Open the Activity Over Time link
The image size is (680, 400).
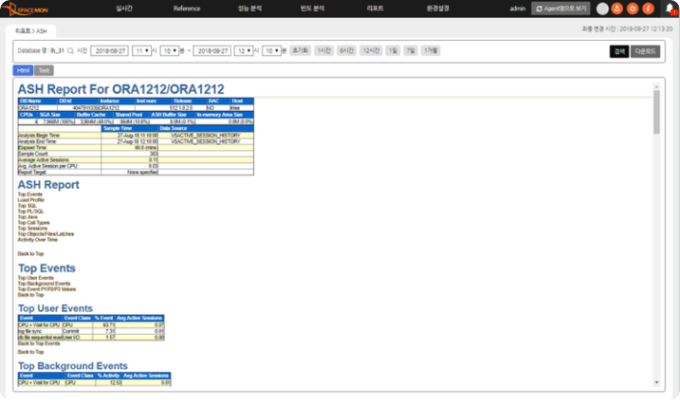tap(37, 239)
